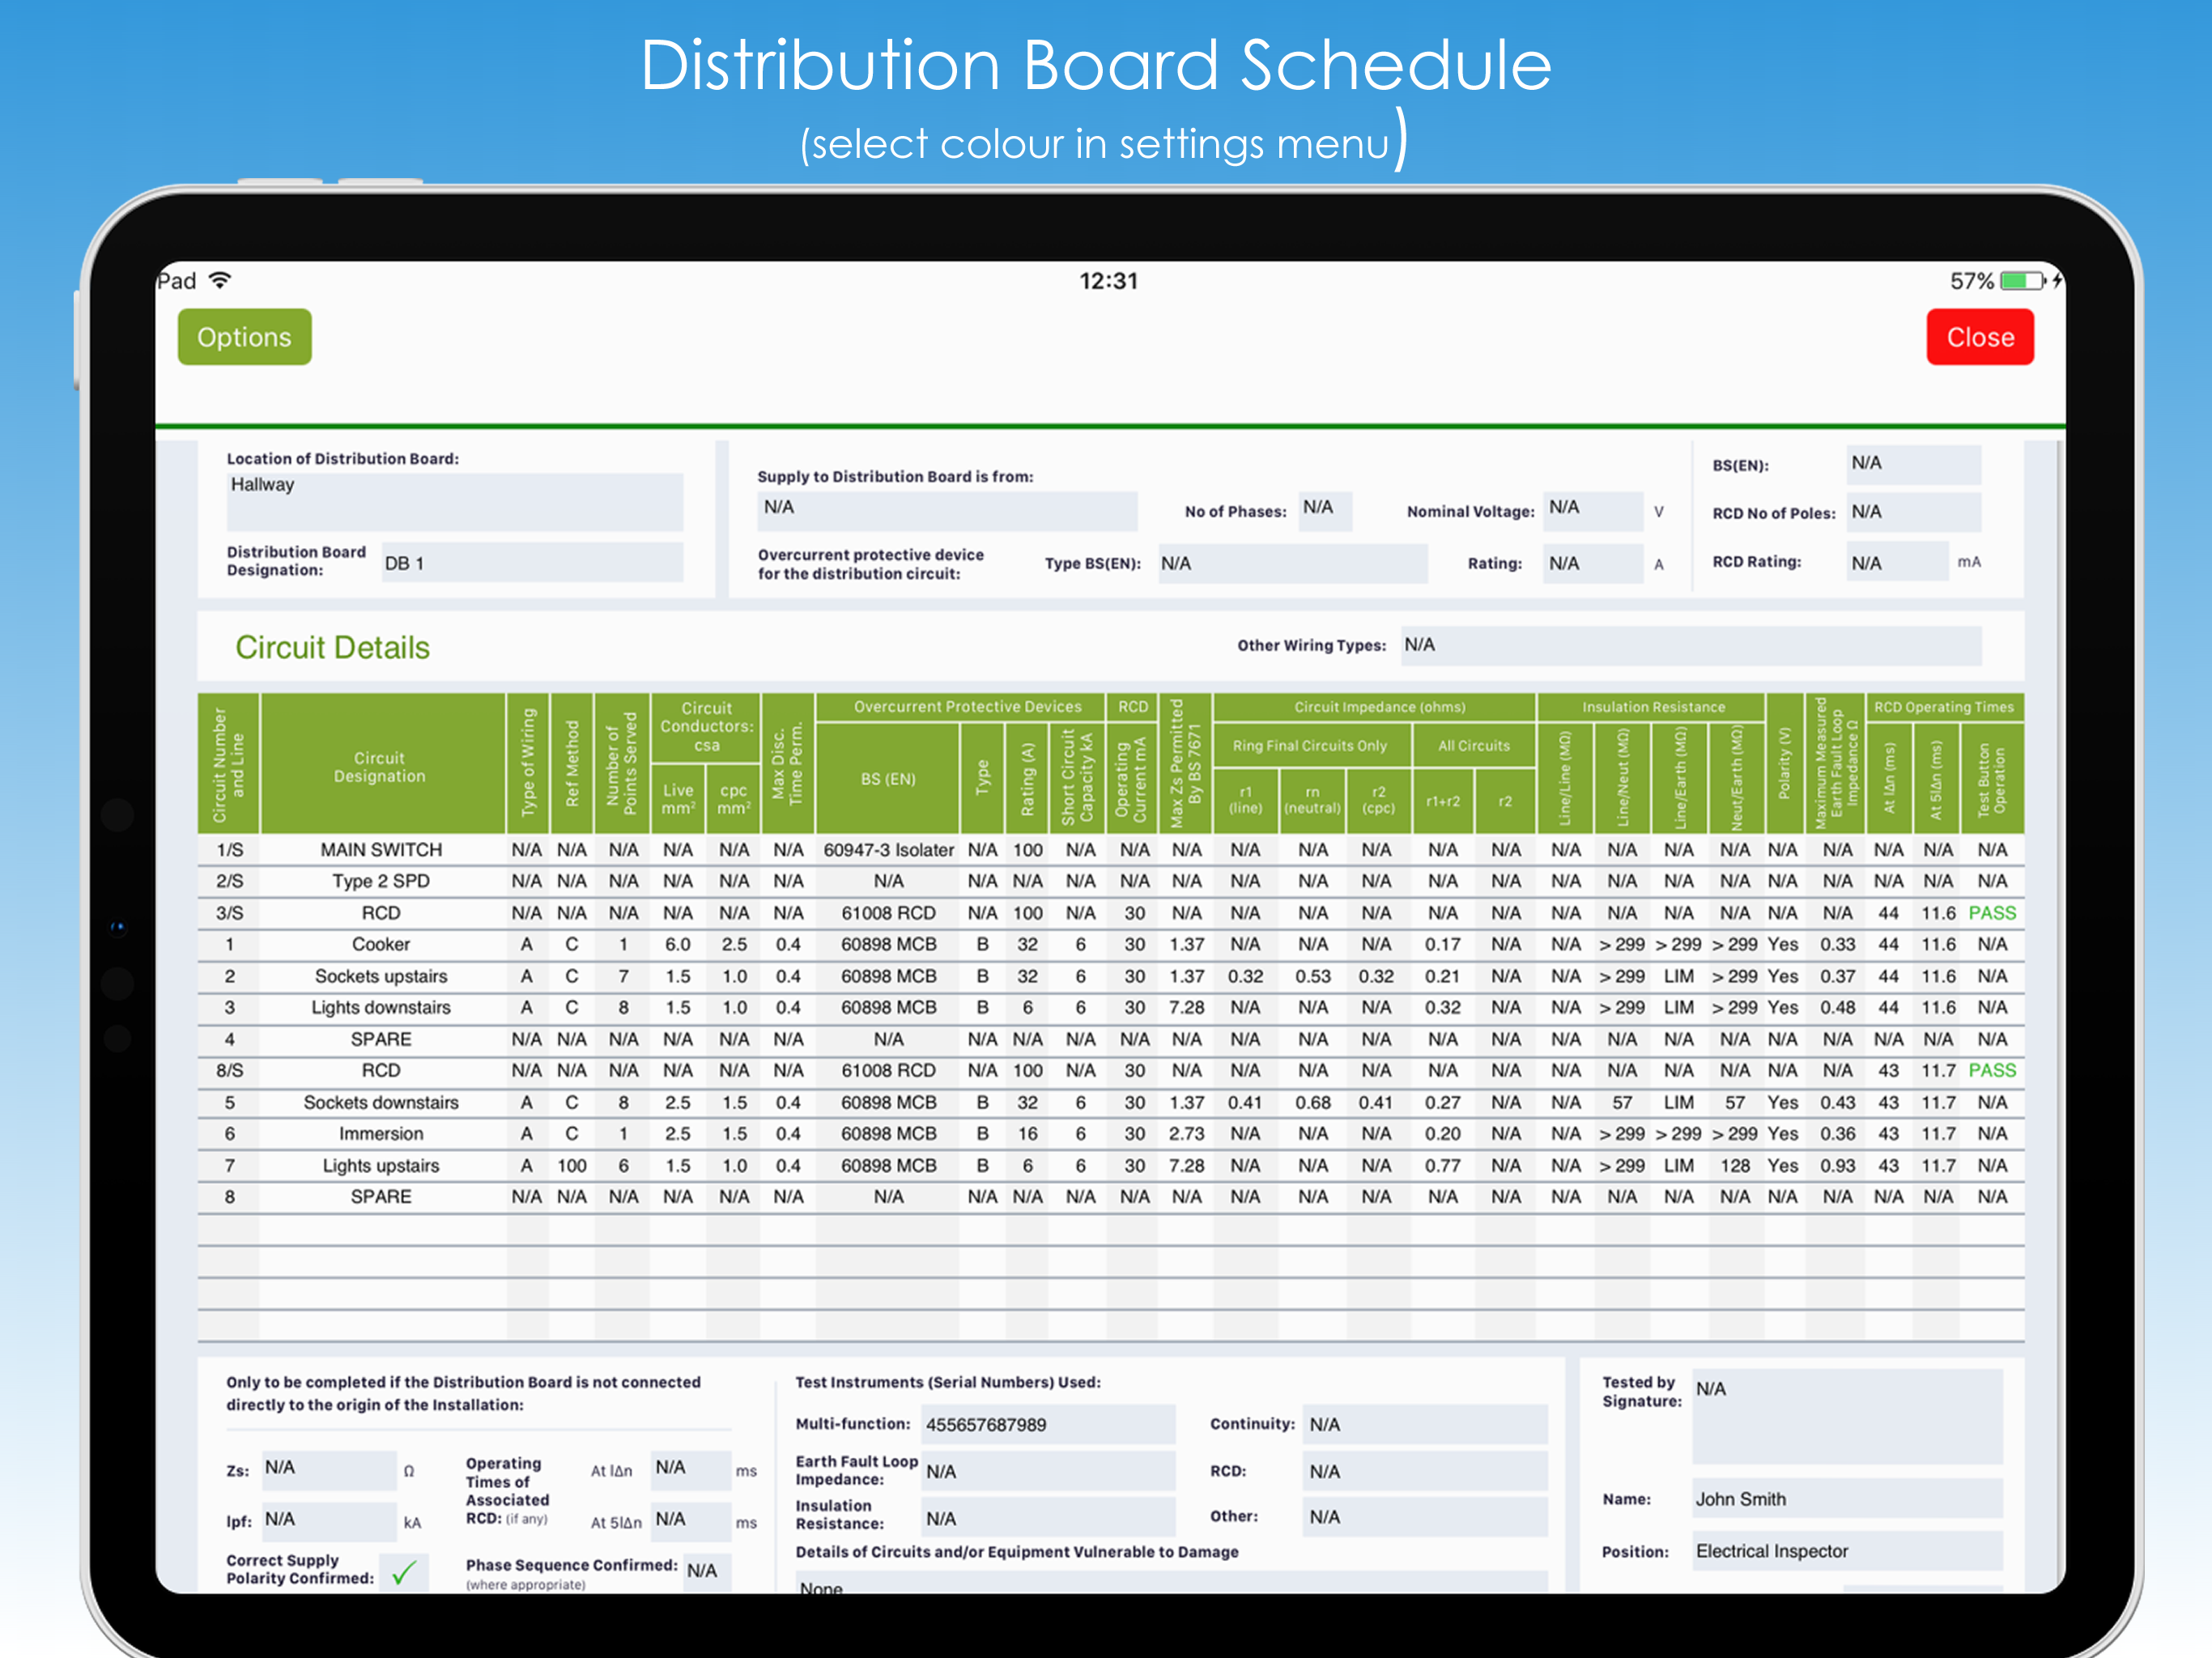This screenshot has height=1658, width=2212.
Task: Edit the Distribution Board Designation field
Action: tap(531, 563)
